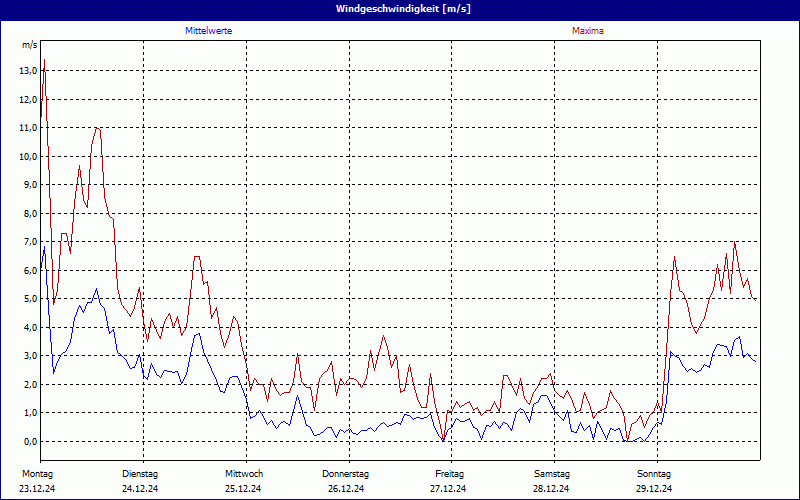Viewport: 800px width, 500px height.
Task: Click the 27.12.24 date label
Action: (x=449, y=489)
